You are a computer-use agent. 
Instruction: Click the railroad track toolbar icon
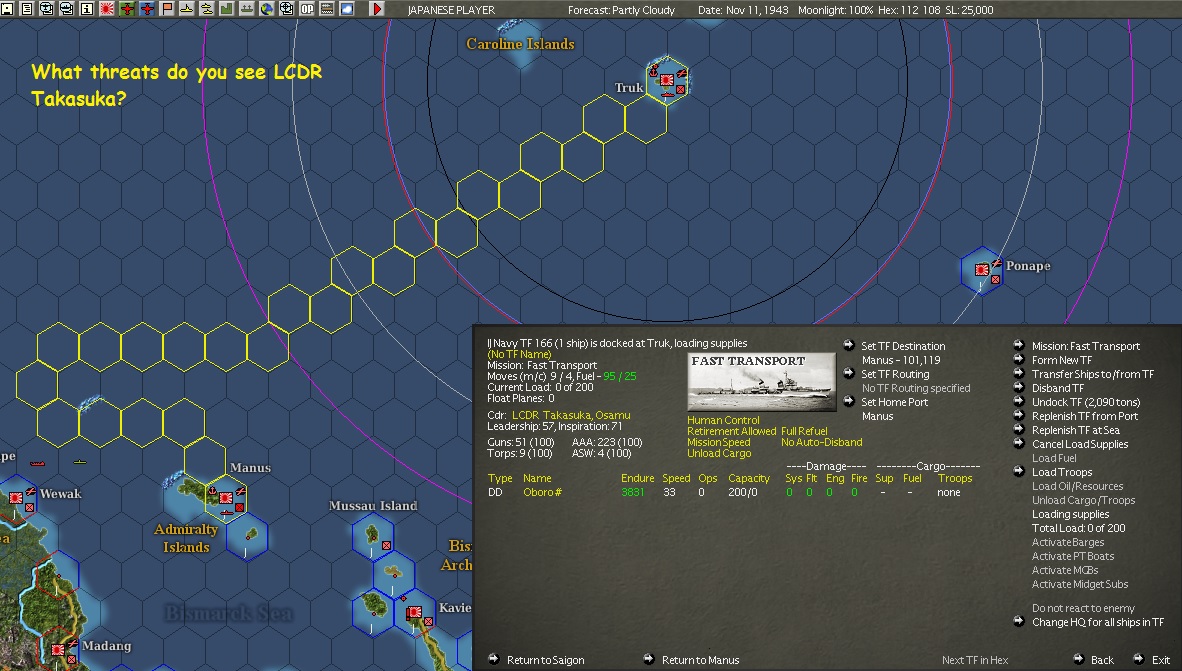pyautogui.click(x=326, y=9)
